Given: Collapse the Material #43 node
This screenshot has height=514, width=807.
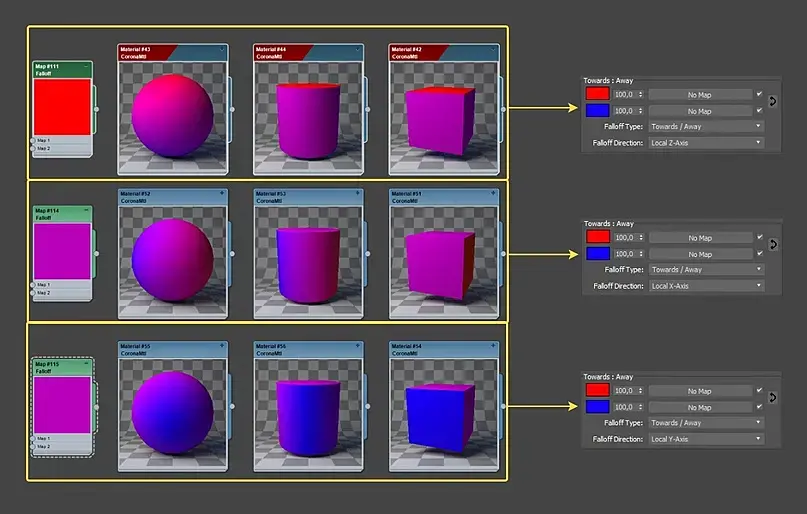Looking at the screenshot, I should coord(222,49).
